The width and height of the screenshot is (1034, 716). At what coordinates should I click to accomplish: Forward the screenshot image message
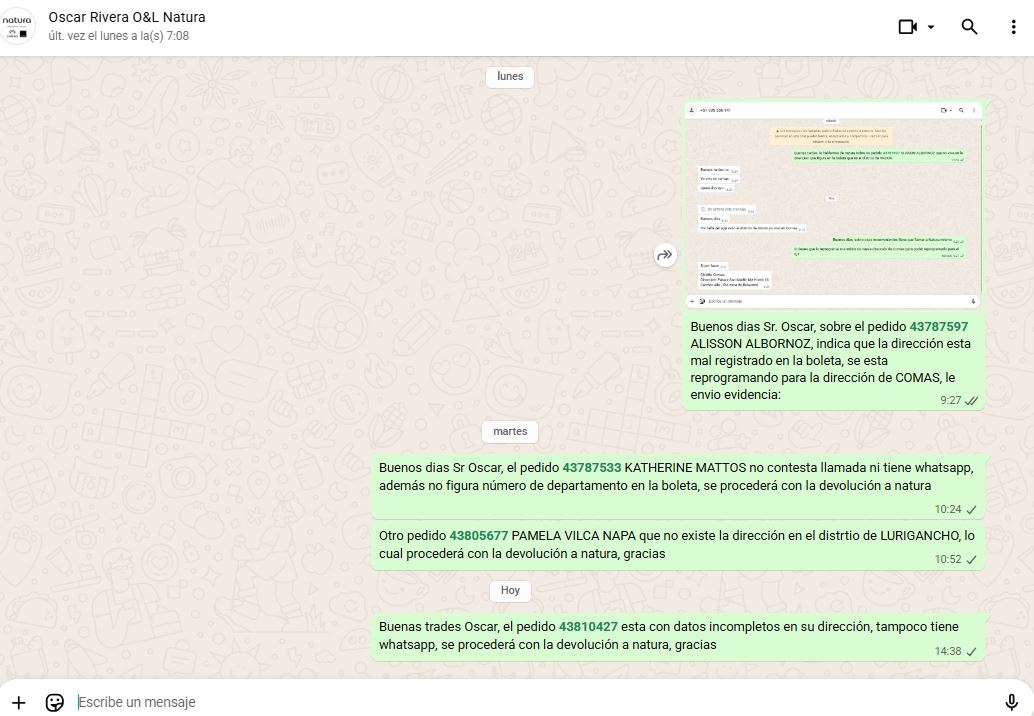tap(665, 256)
